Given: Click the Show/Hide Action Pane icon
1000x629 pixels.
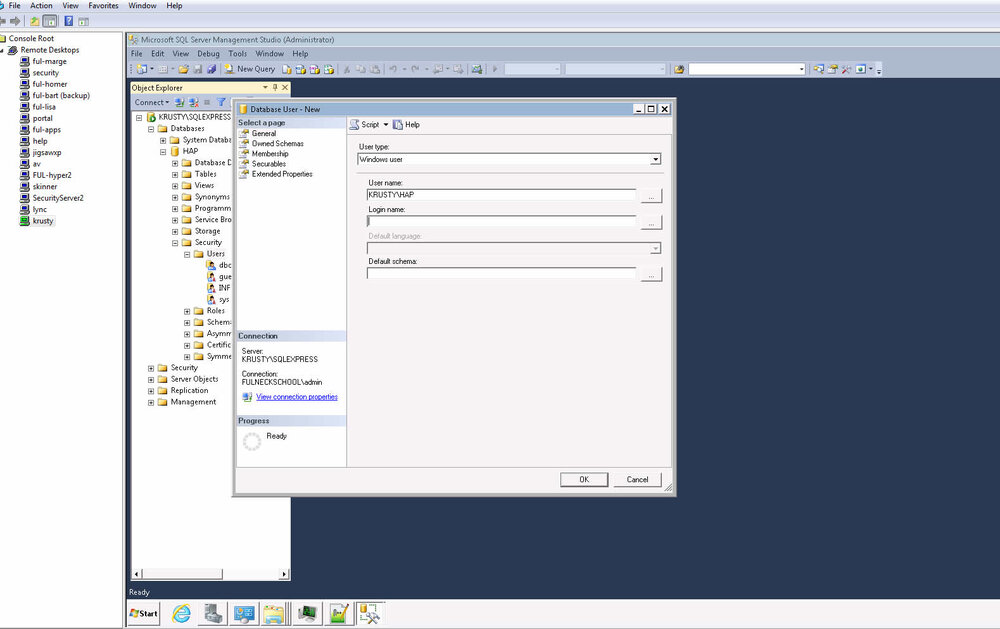Looking at the screenshot, I should [83, 21].
